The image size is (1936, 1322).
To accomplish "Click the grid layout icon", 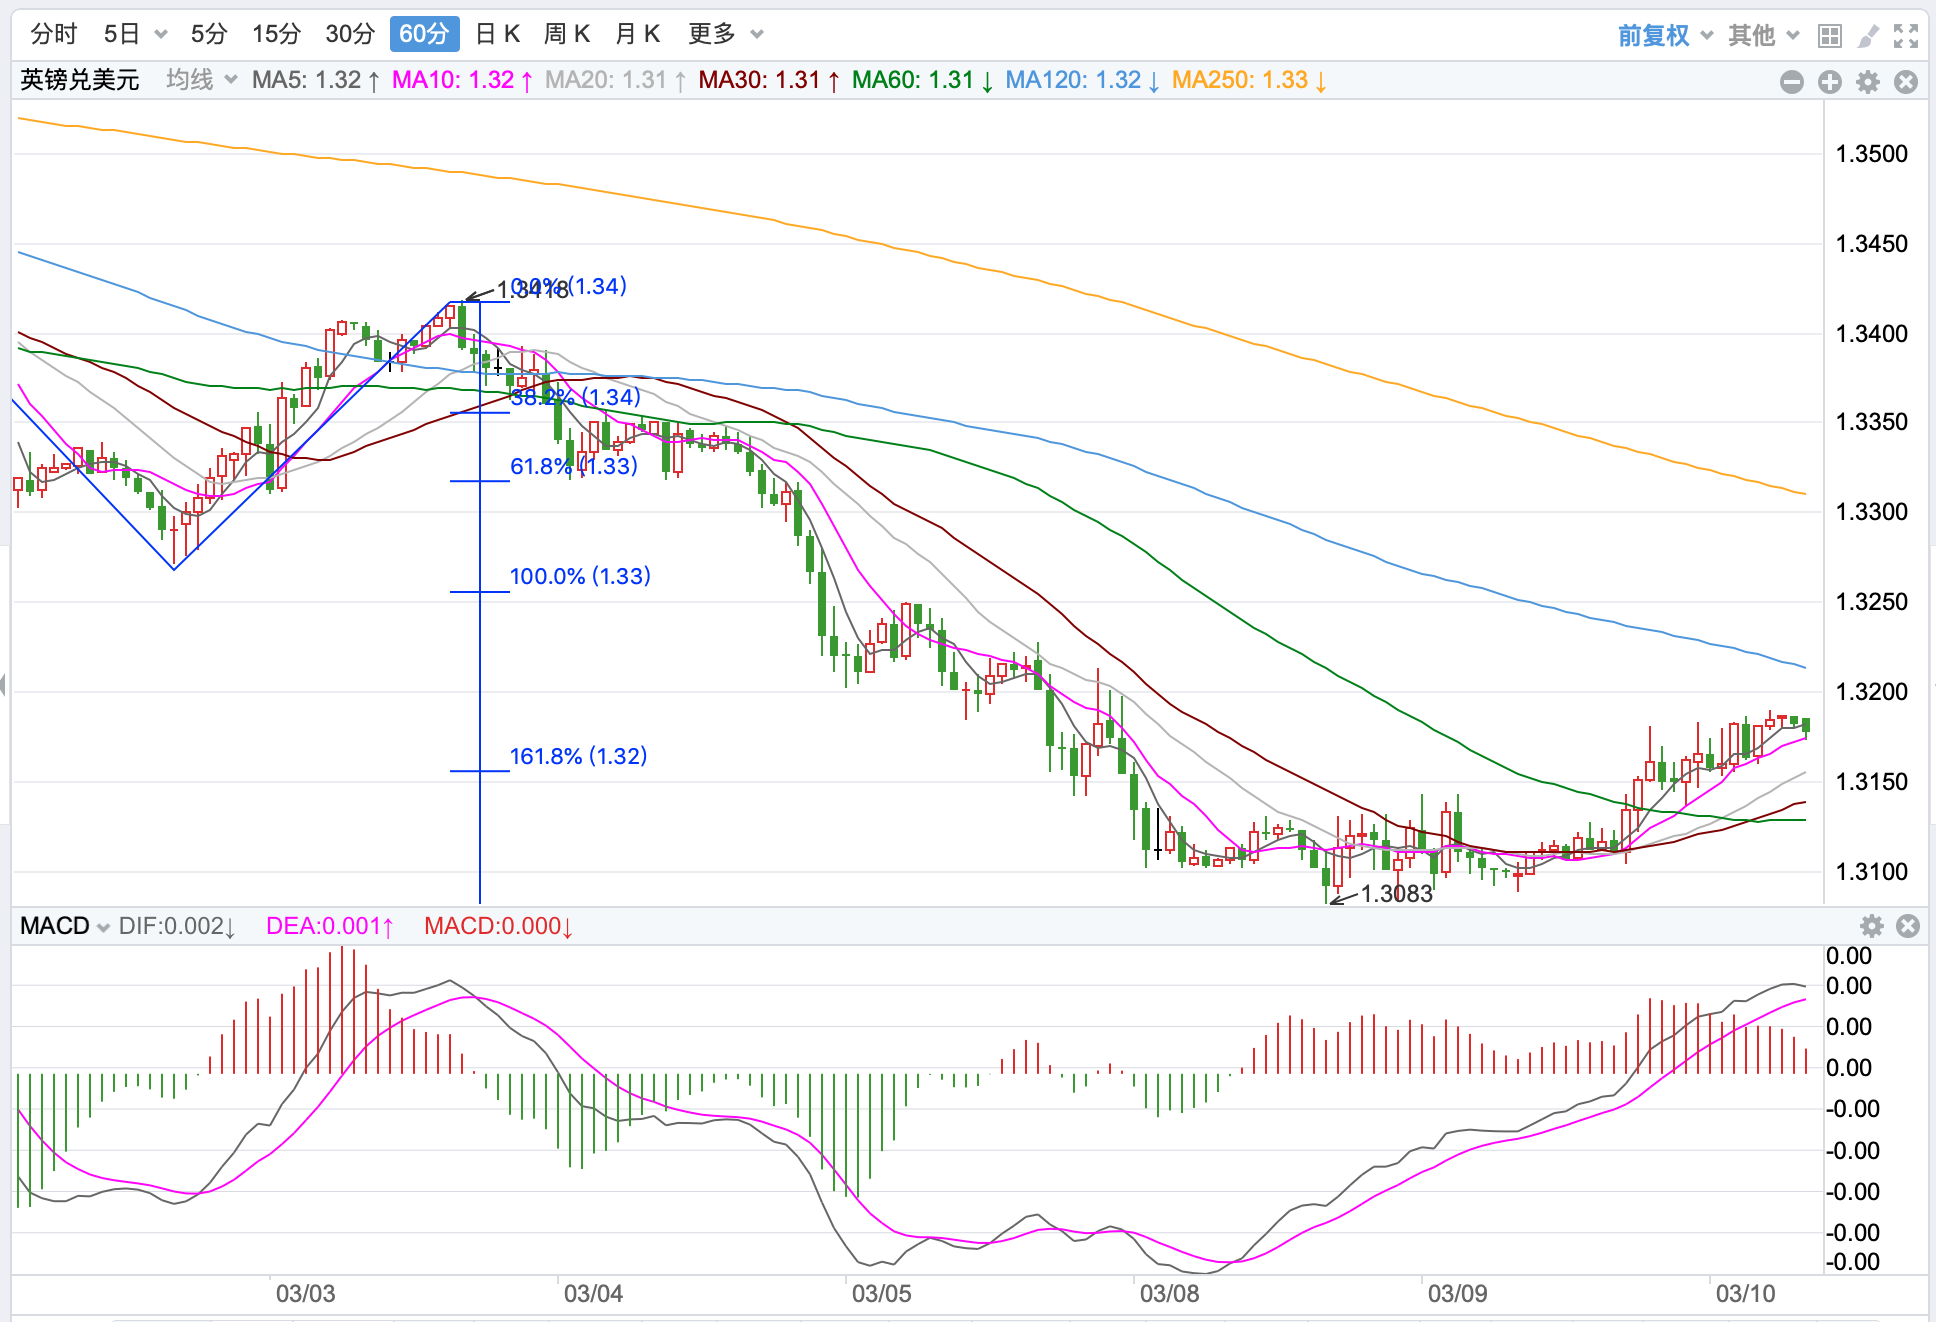I will point(1829,36).
